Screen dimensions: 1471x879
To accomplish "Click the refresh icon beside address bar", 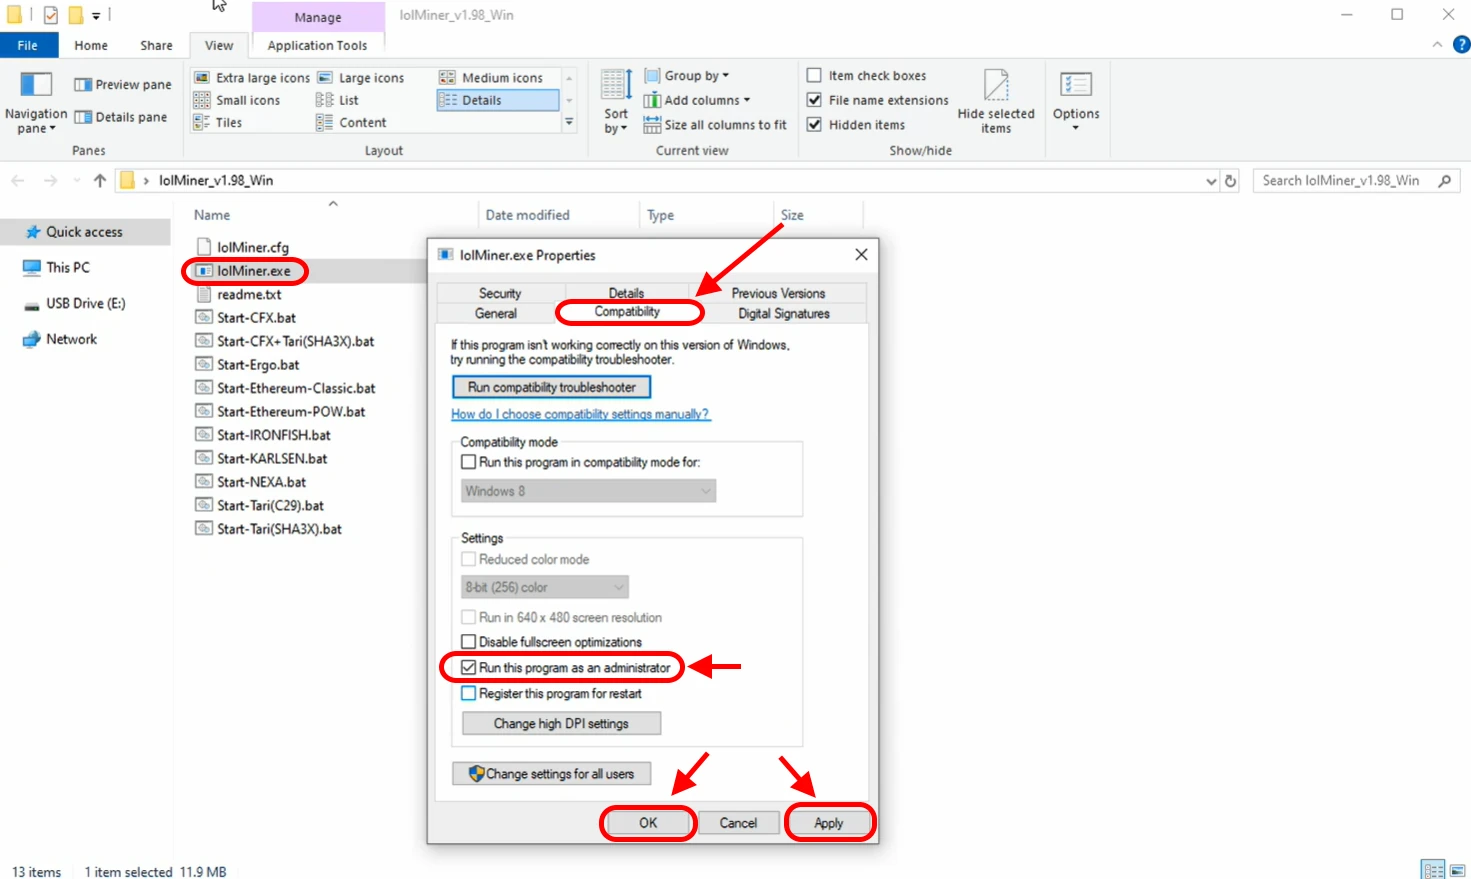I will [1231, 181].
